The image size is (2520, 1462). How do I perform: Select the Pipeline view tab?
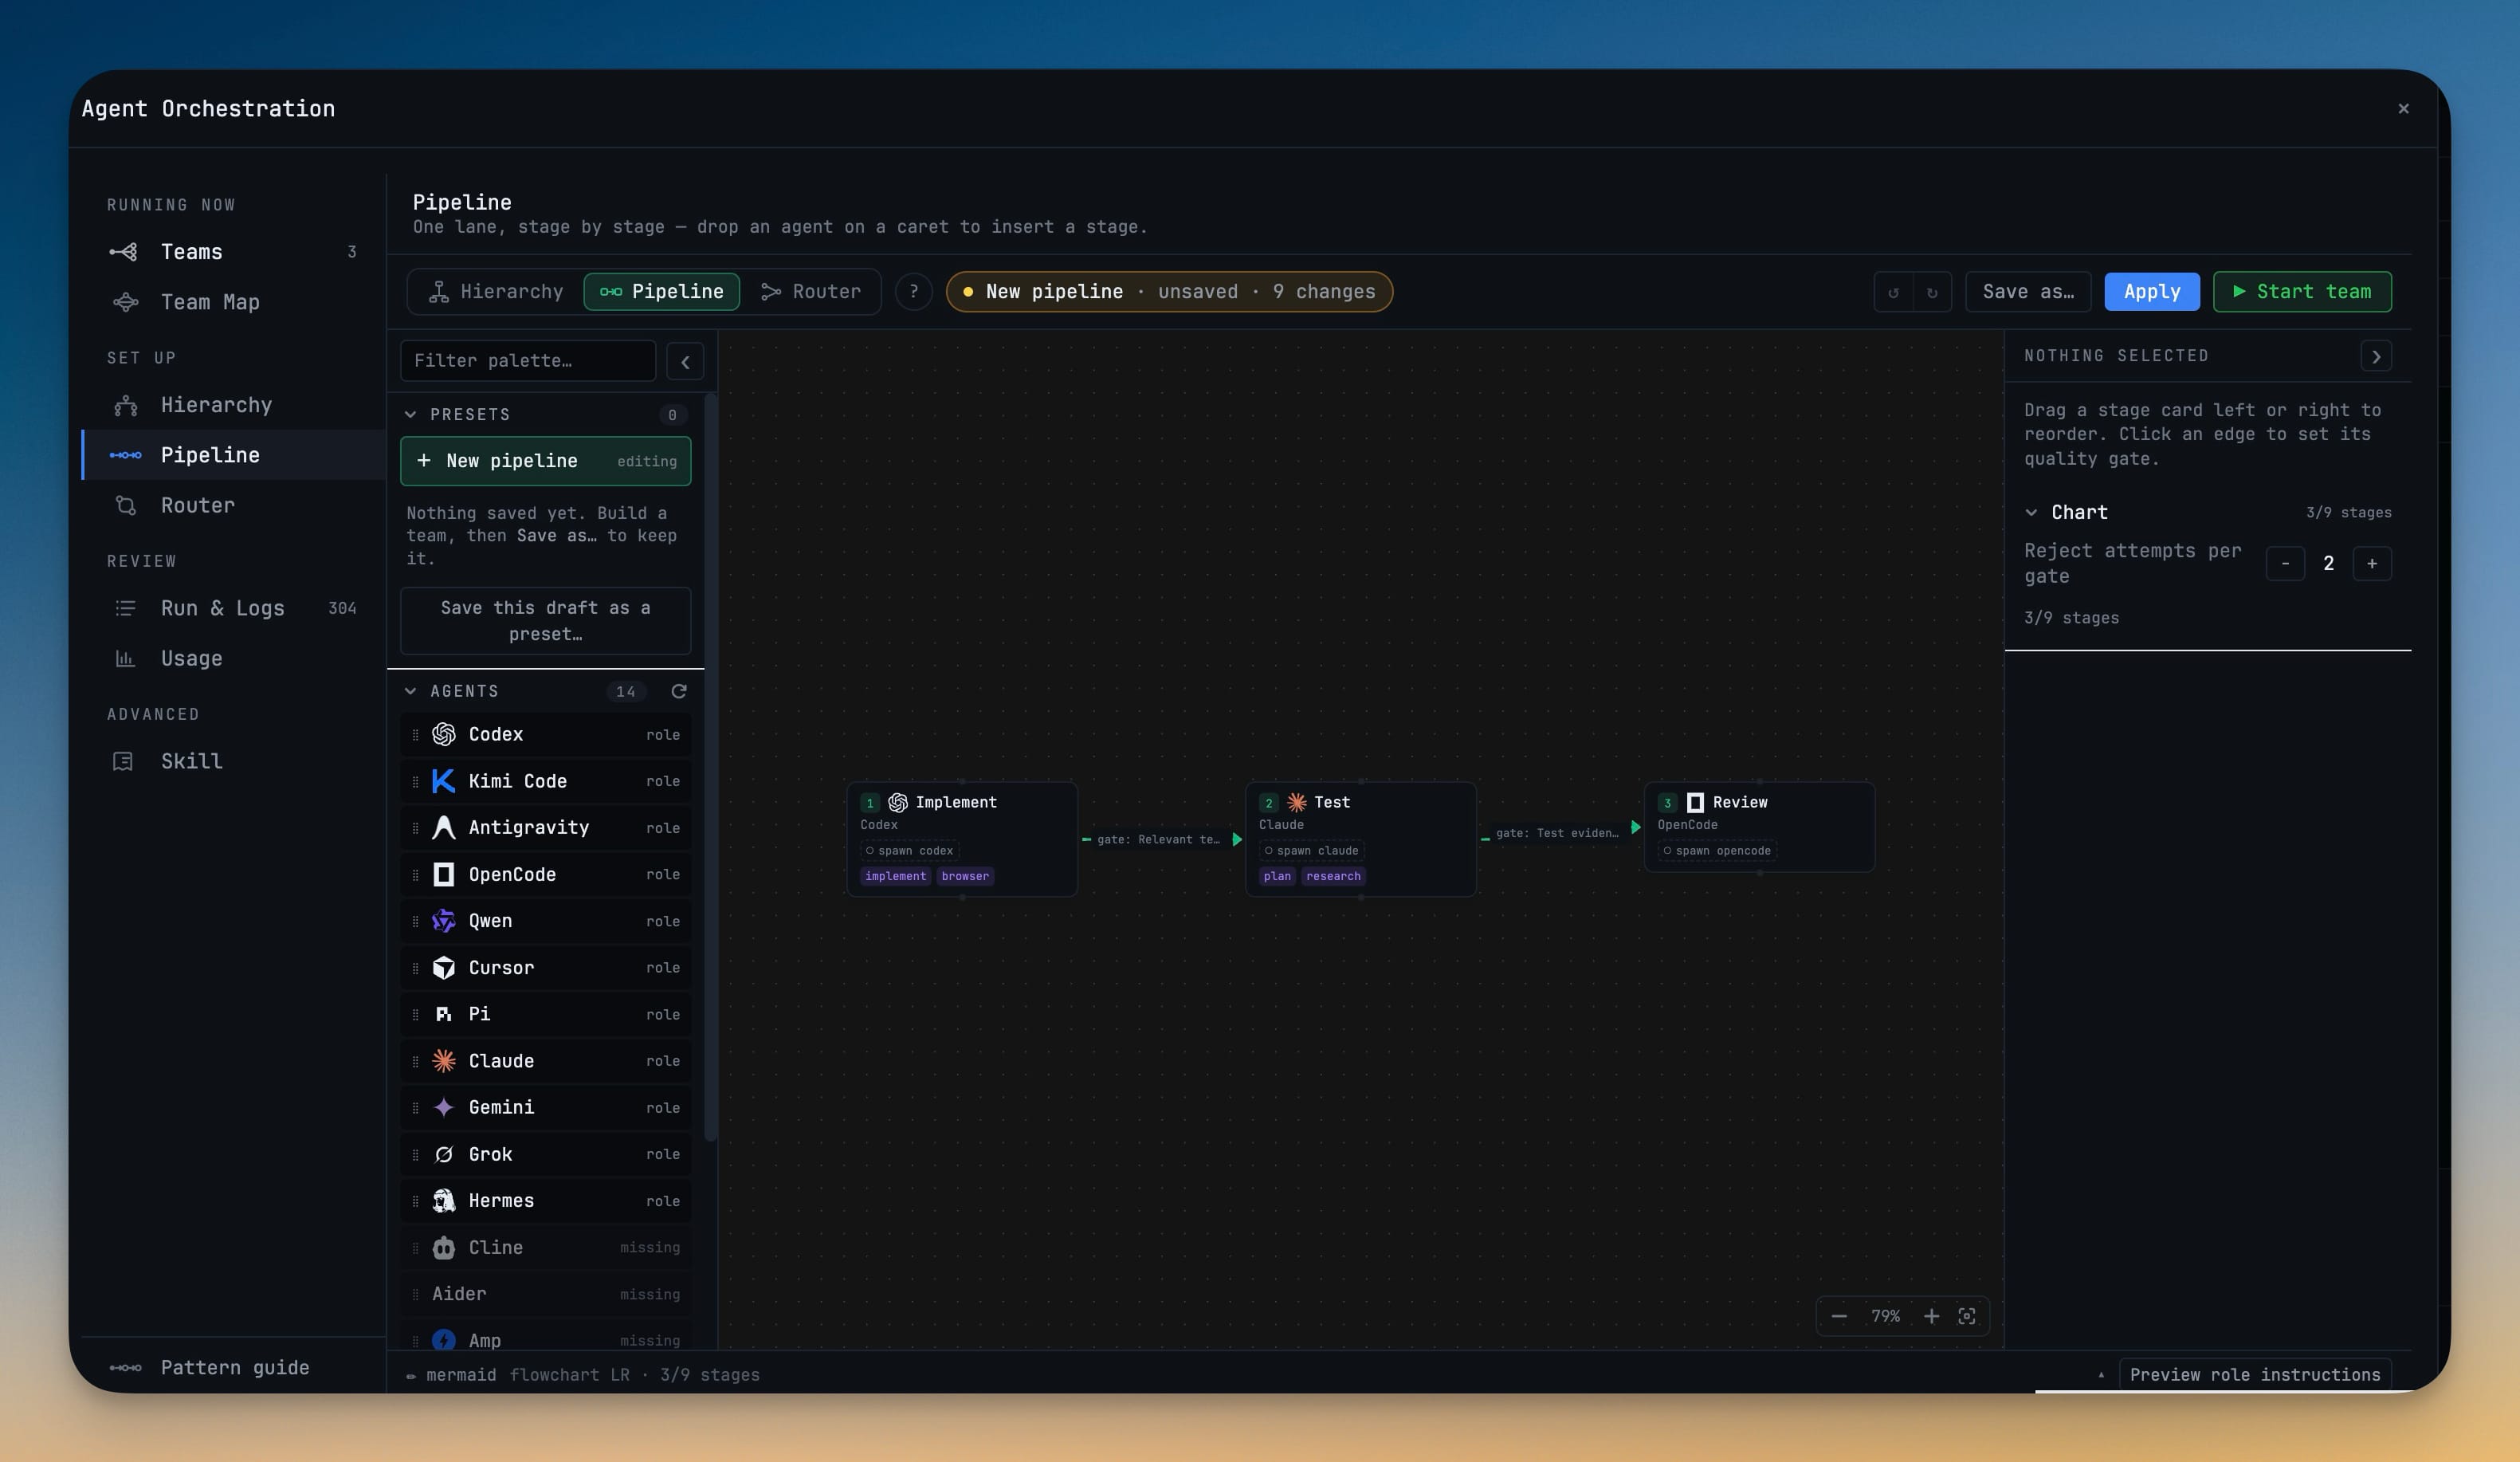(x=662, y=292)
